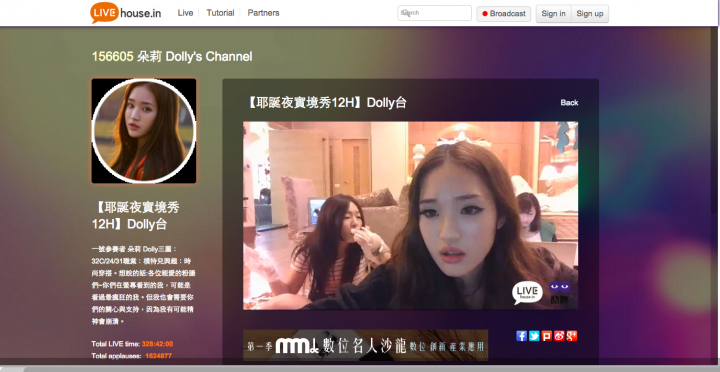
Task: Click the panel title '【耶誕夜實境秀12H】Dolly台'
Action: point(326,103)
